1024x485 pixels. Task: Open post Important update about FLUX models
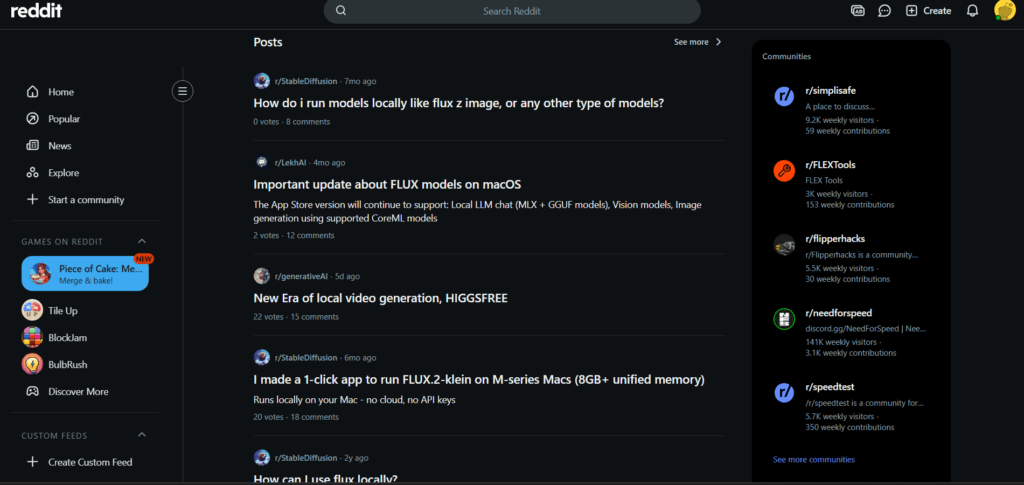(x=387, y=185)
